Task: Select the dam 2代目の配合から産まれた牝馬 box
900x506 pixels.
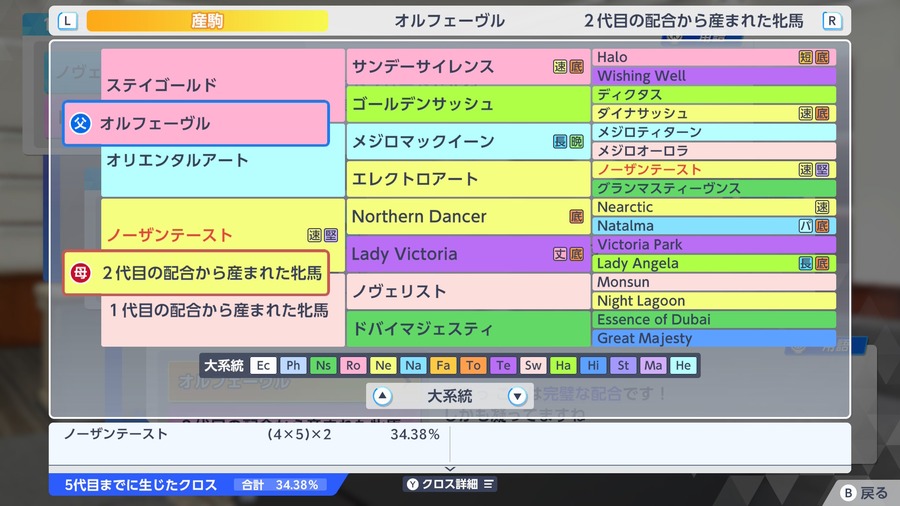Action: coord(196,273)
